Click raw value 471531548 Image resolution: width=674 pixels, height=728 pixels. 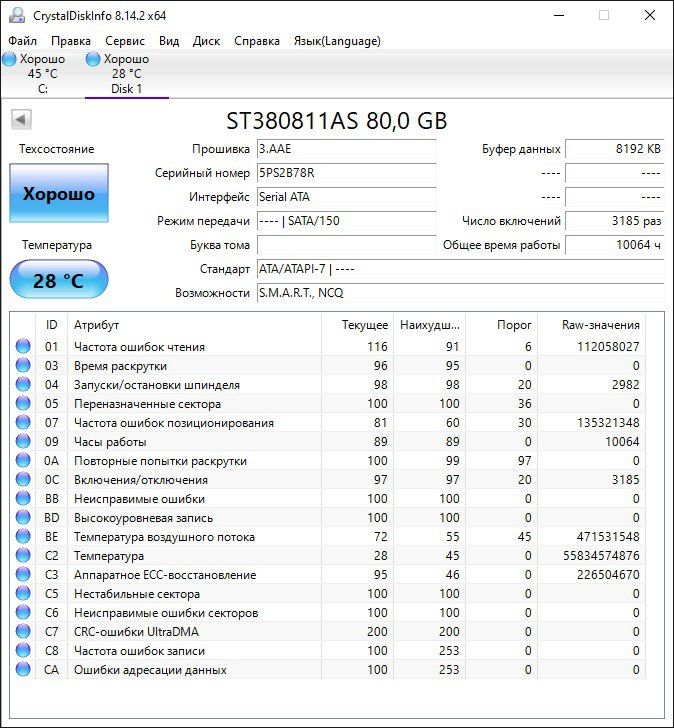click(608, 537)
